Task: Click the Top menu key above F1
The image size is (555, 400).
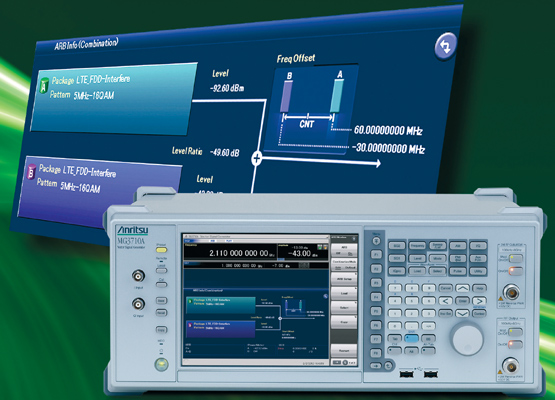Action: (x=376, y=241)
